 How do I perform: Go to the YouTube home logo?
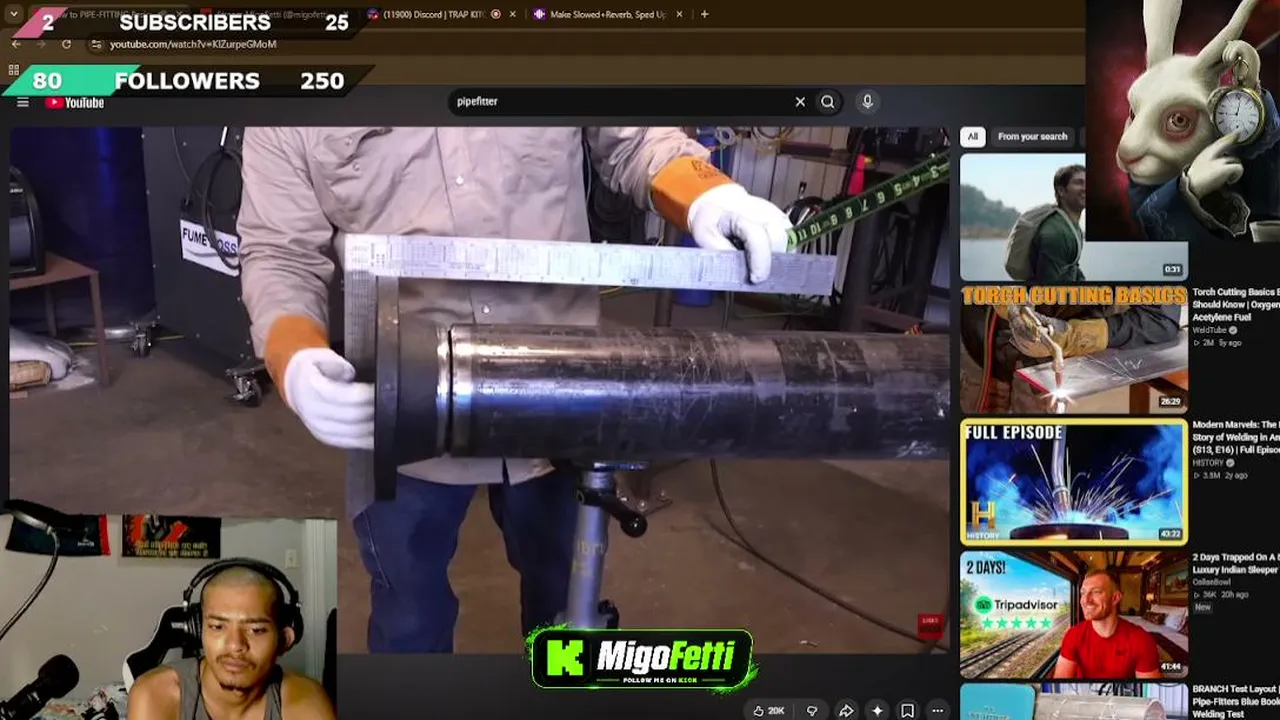click(75, 102)
